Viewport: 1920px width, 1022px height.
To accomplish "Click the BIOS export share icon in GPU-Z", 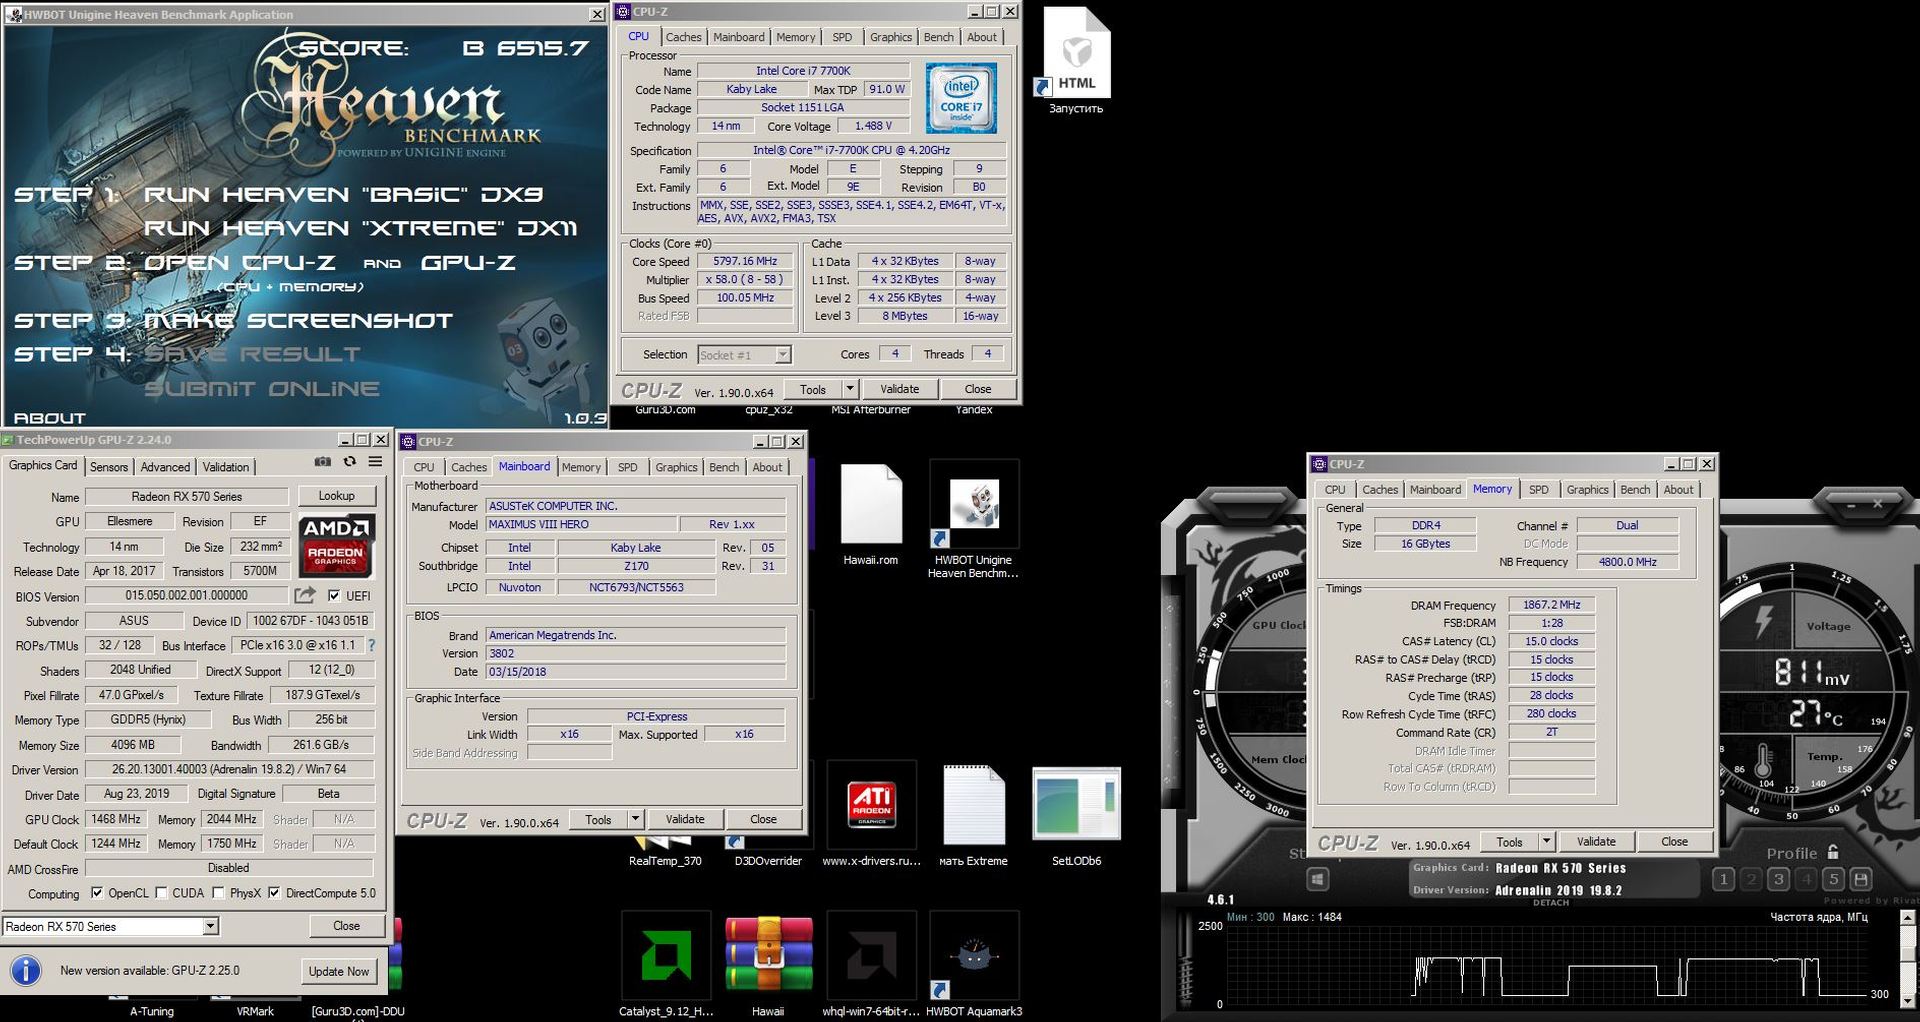I will (x=304, y=595).
